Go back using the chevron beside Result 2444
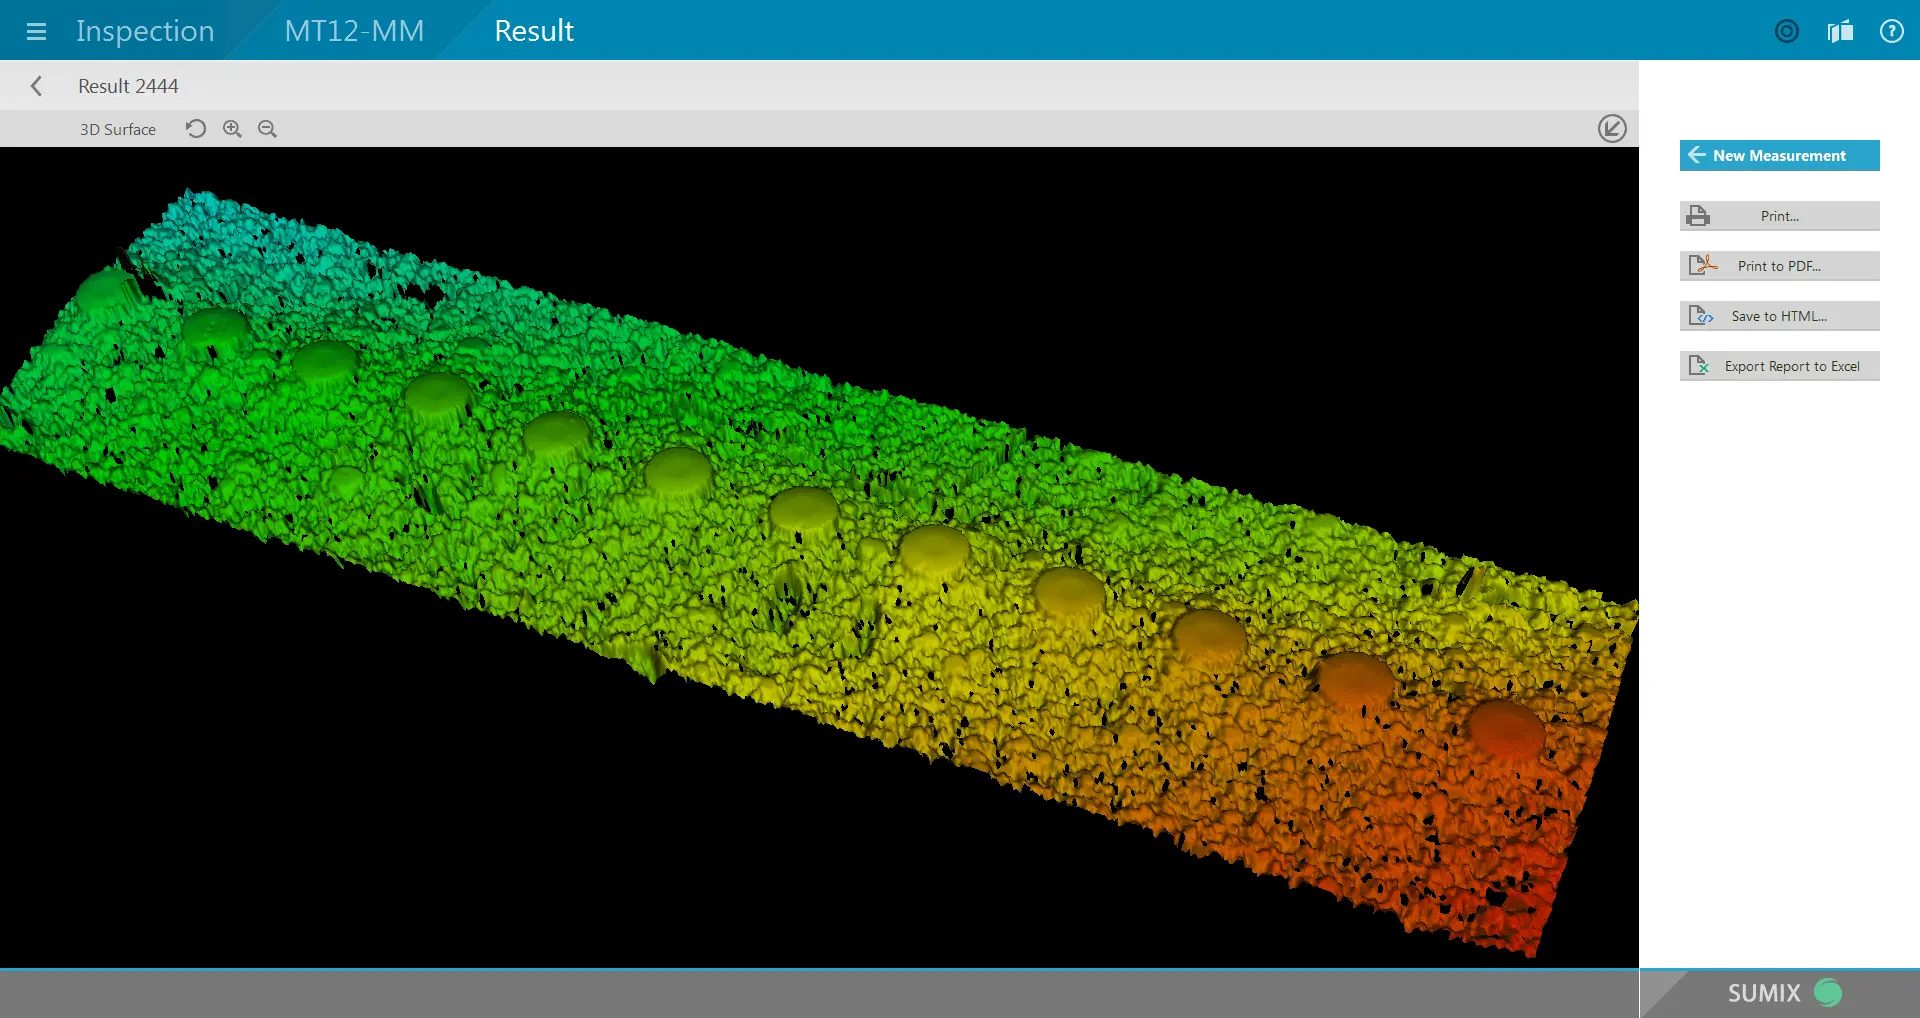The height and width of the screenshot is (1018, 1920). (36, 85)
